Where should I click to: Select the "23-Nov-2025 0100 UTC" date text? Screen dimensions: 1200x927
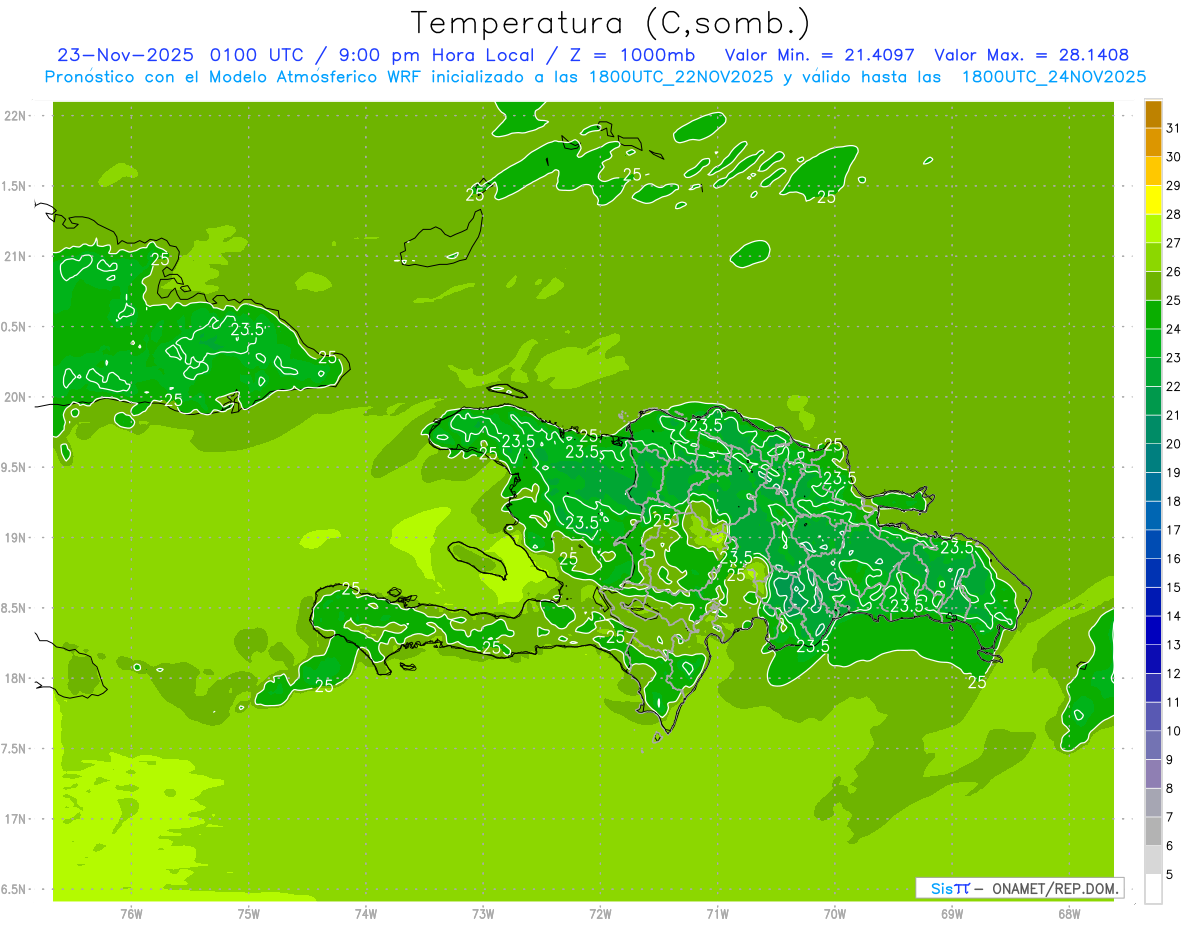[x=180, y=55]
